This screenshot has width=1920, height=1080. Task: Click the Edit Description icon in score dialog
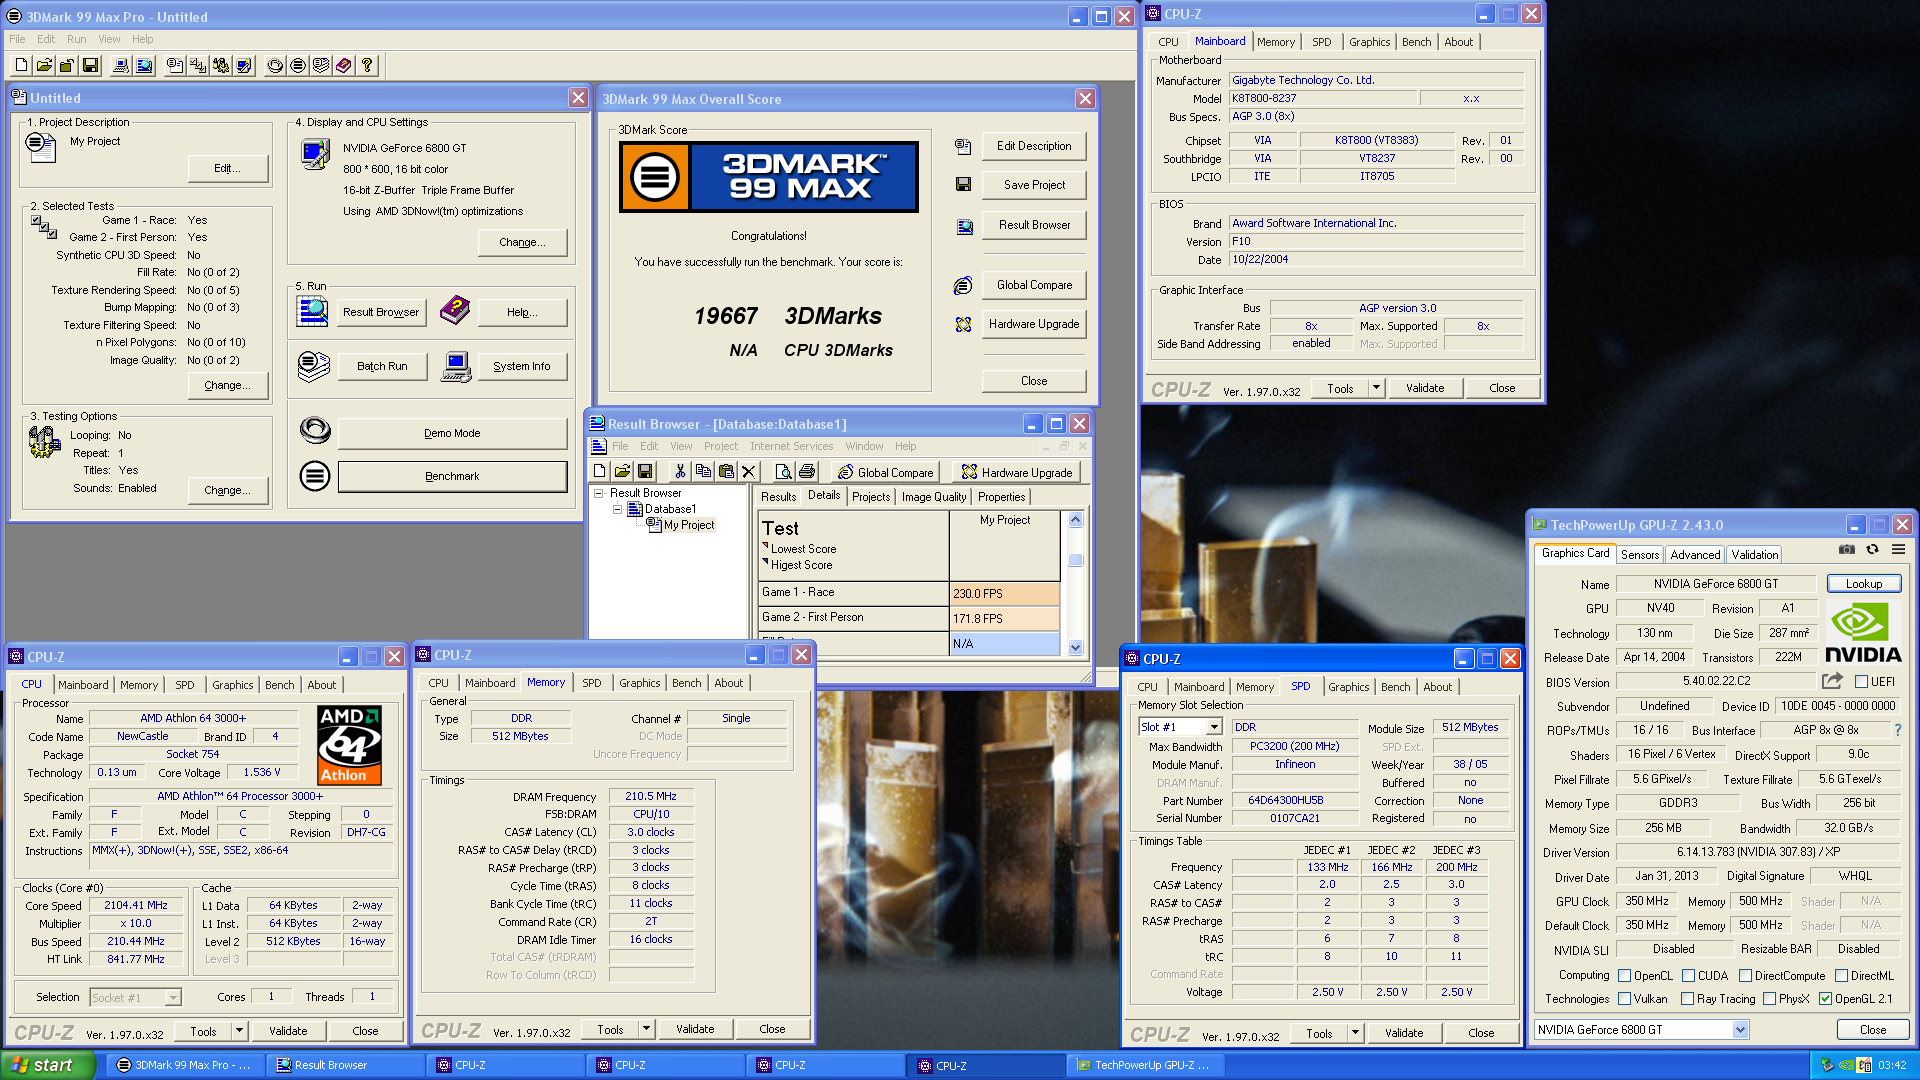coord(963,146)
